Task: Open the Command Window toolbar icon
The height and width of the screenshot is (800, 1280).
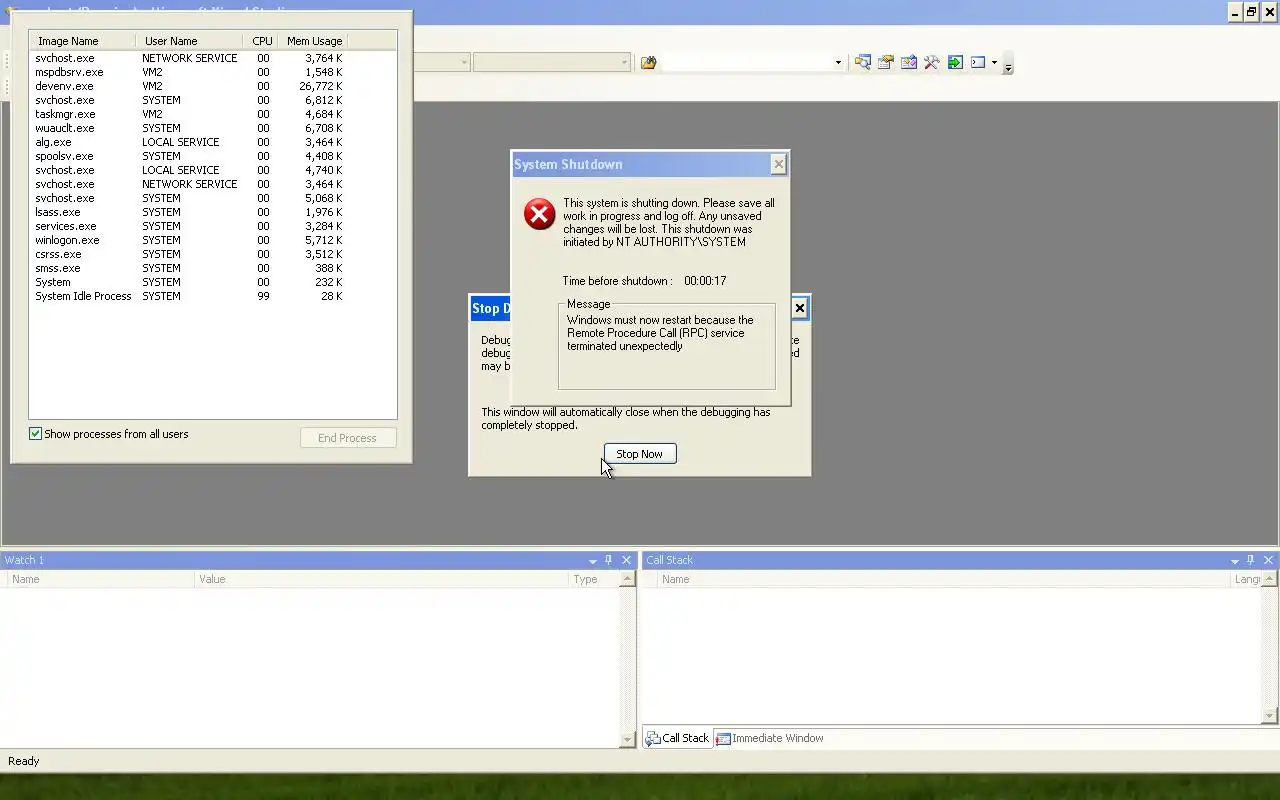Action: (x=978, y=62)
